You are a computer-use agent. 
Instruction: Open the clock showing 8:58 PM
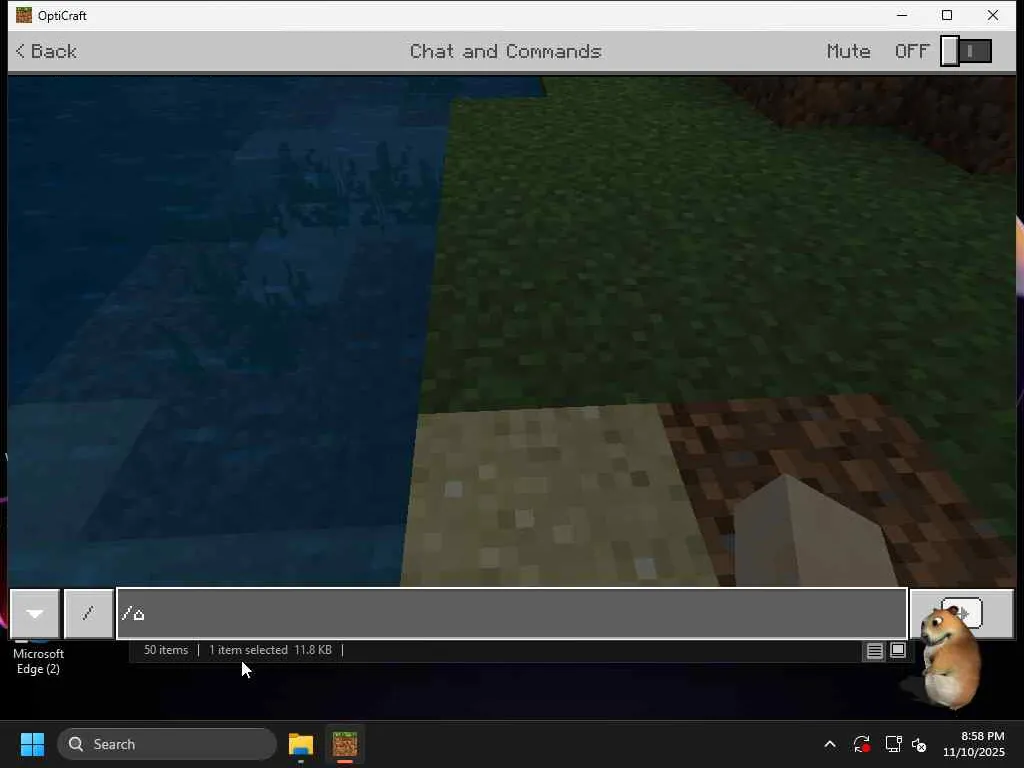point(974,744)
